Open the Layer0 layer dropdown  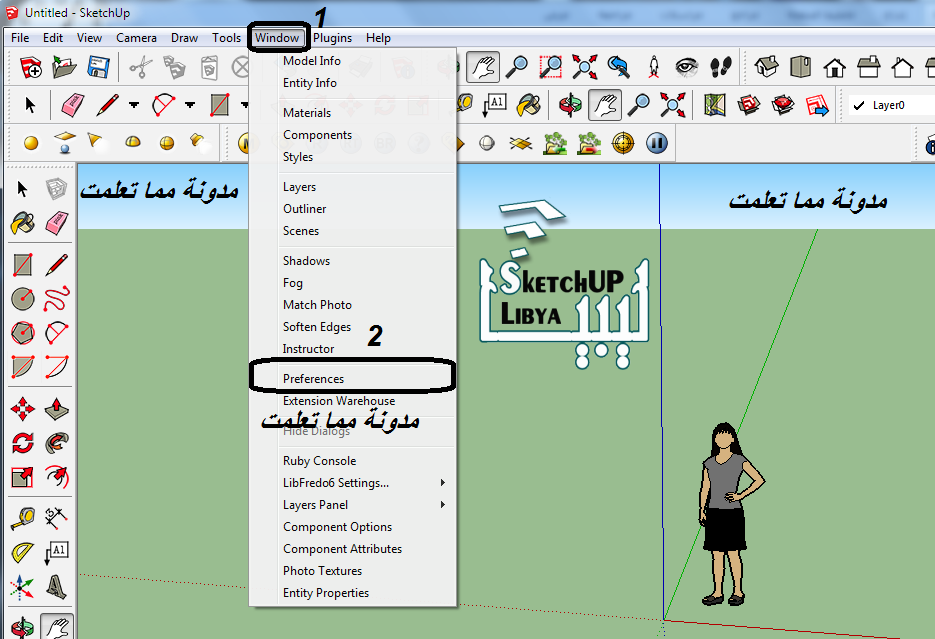[x=892, y=106]
